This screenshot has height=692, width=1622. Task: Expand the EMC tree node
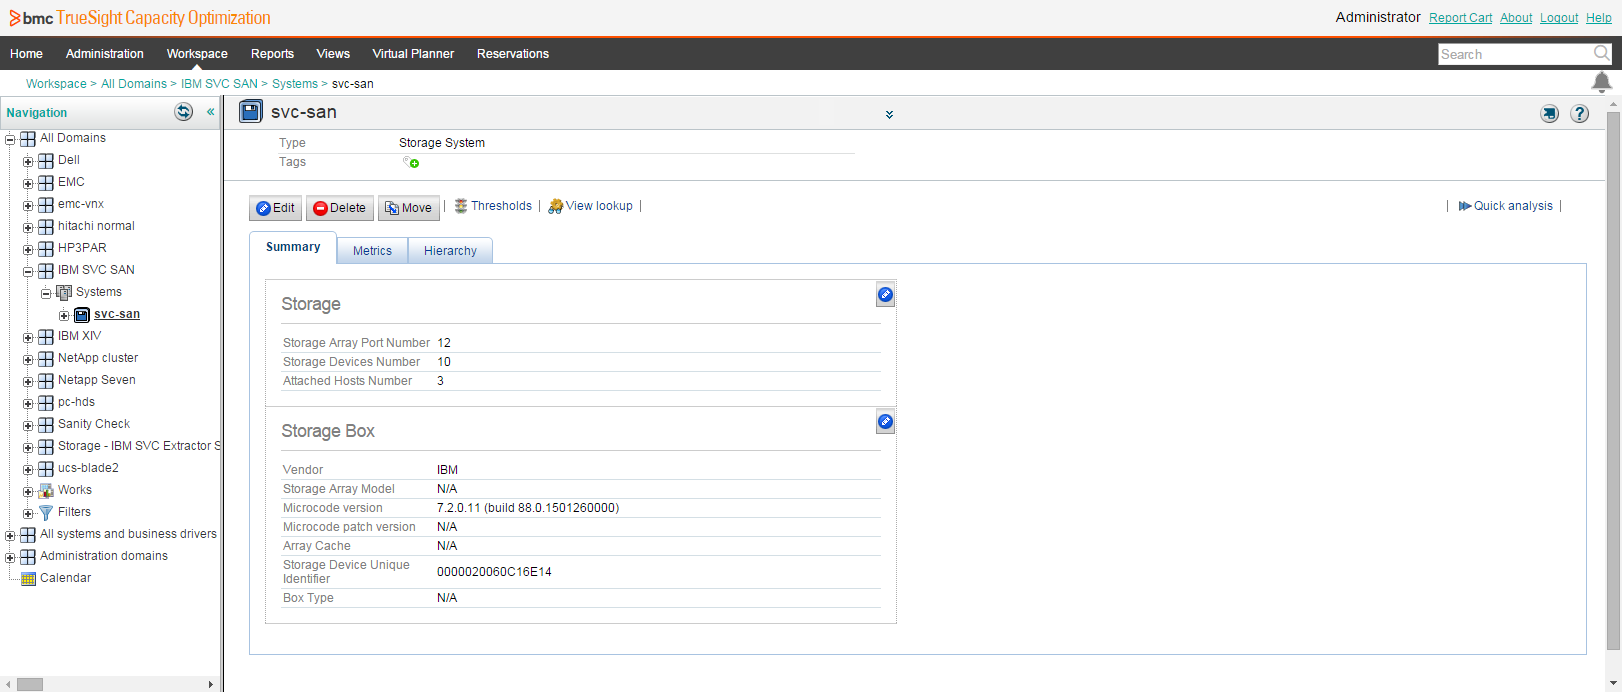point(28,183)
